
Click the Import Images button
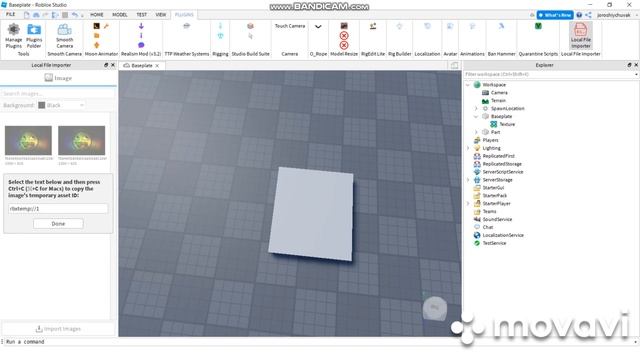point(58,329)
